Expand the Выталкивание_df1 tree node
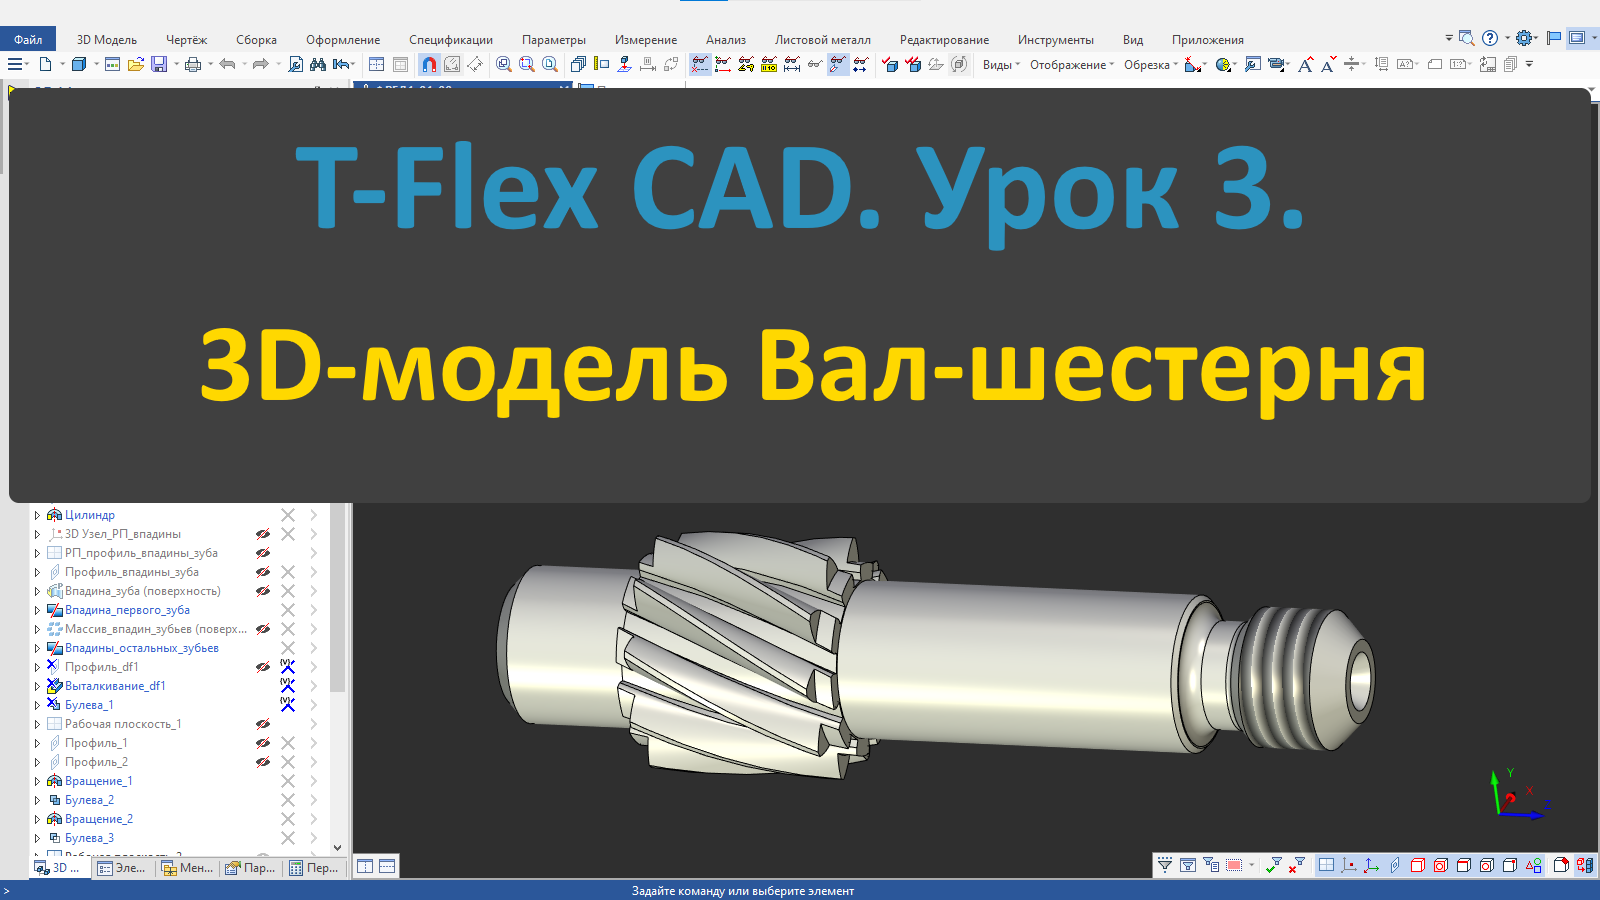The height and width of the screenshot is (900, 1600). coord(38,686)
